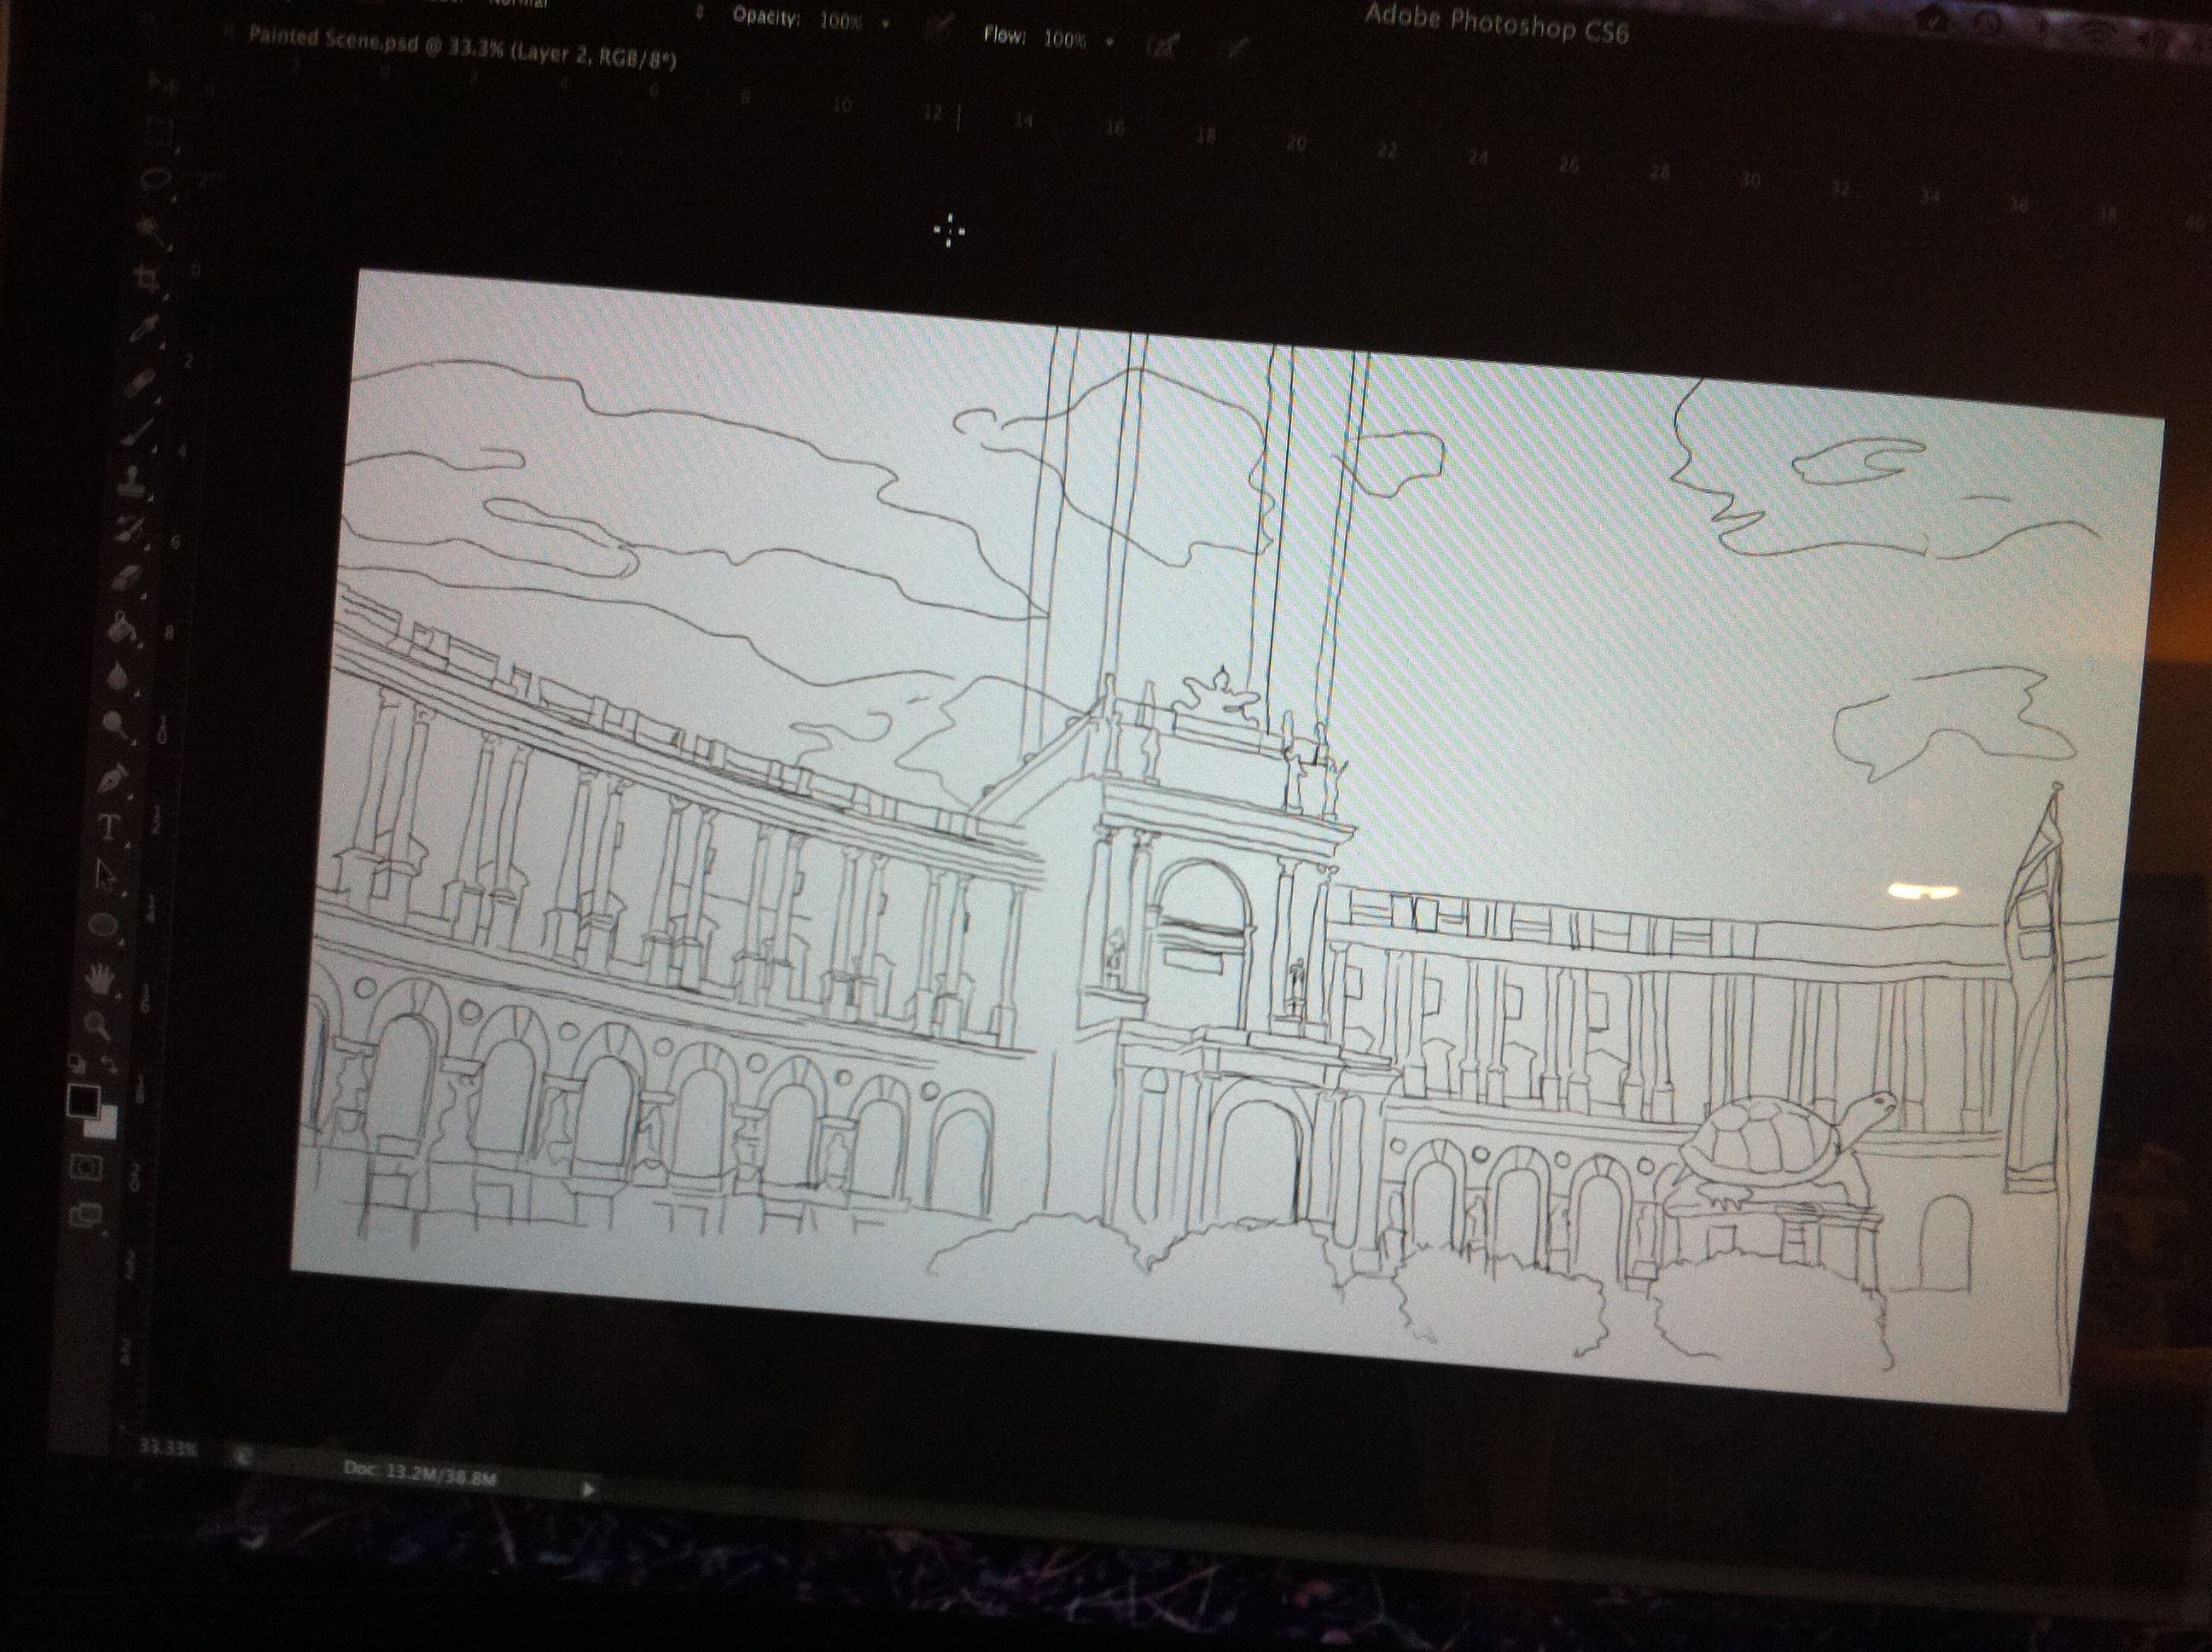This screenshot has width=2212, height=1652.
Task: Select the Paint Bucket tool
Action: click(x=123, y=629)
